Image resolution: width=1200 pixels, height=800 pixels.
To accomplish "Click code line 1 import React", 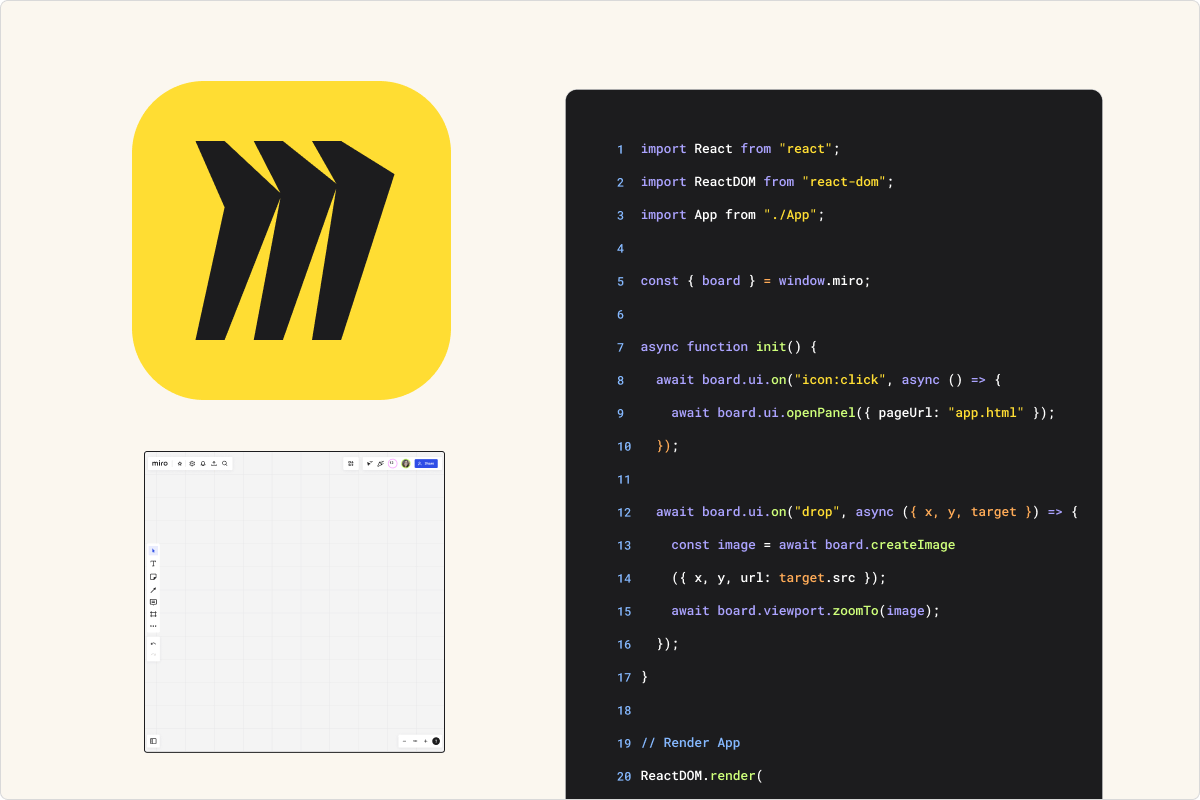I will point(738,149).
